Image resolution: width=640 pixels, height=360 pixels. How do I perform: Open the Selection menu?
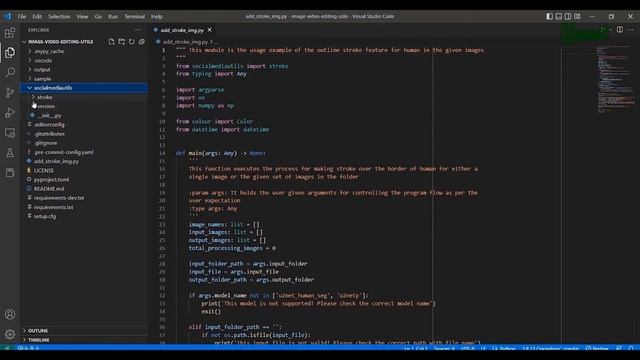point(59,16)
